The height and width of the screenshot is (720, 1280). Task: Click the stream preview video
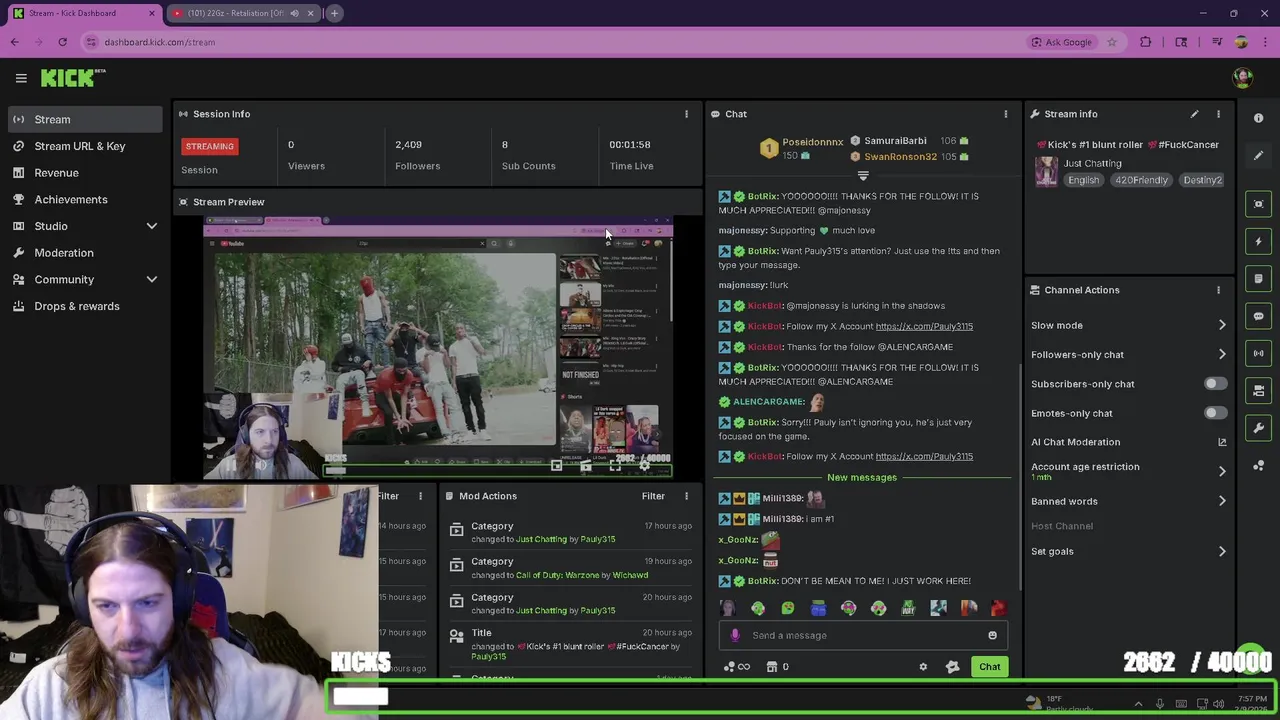[438, 348]
